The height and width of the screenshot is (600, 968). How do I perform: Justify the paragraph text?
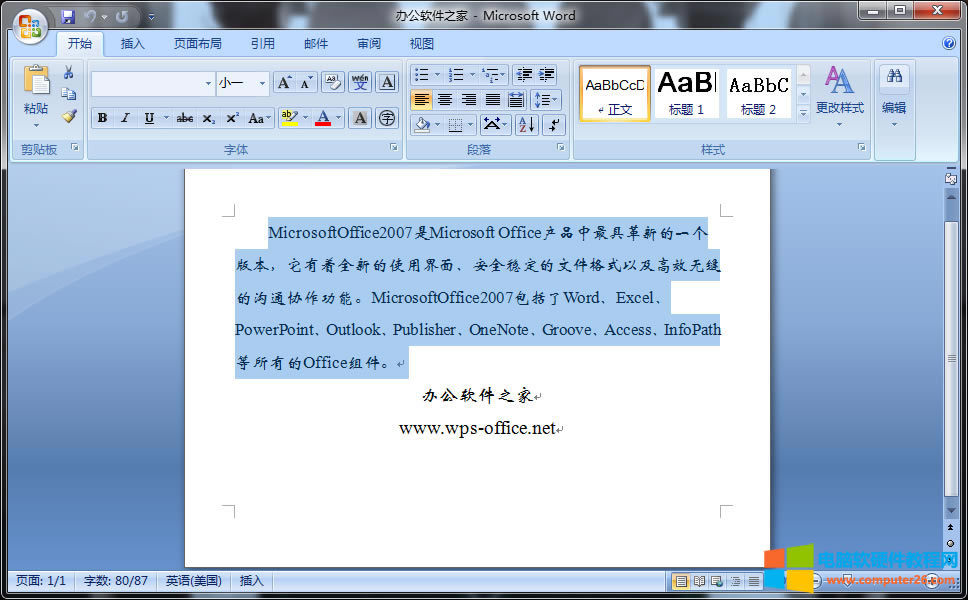tap(492, 99)
